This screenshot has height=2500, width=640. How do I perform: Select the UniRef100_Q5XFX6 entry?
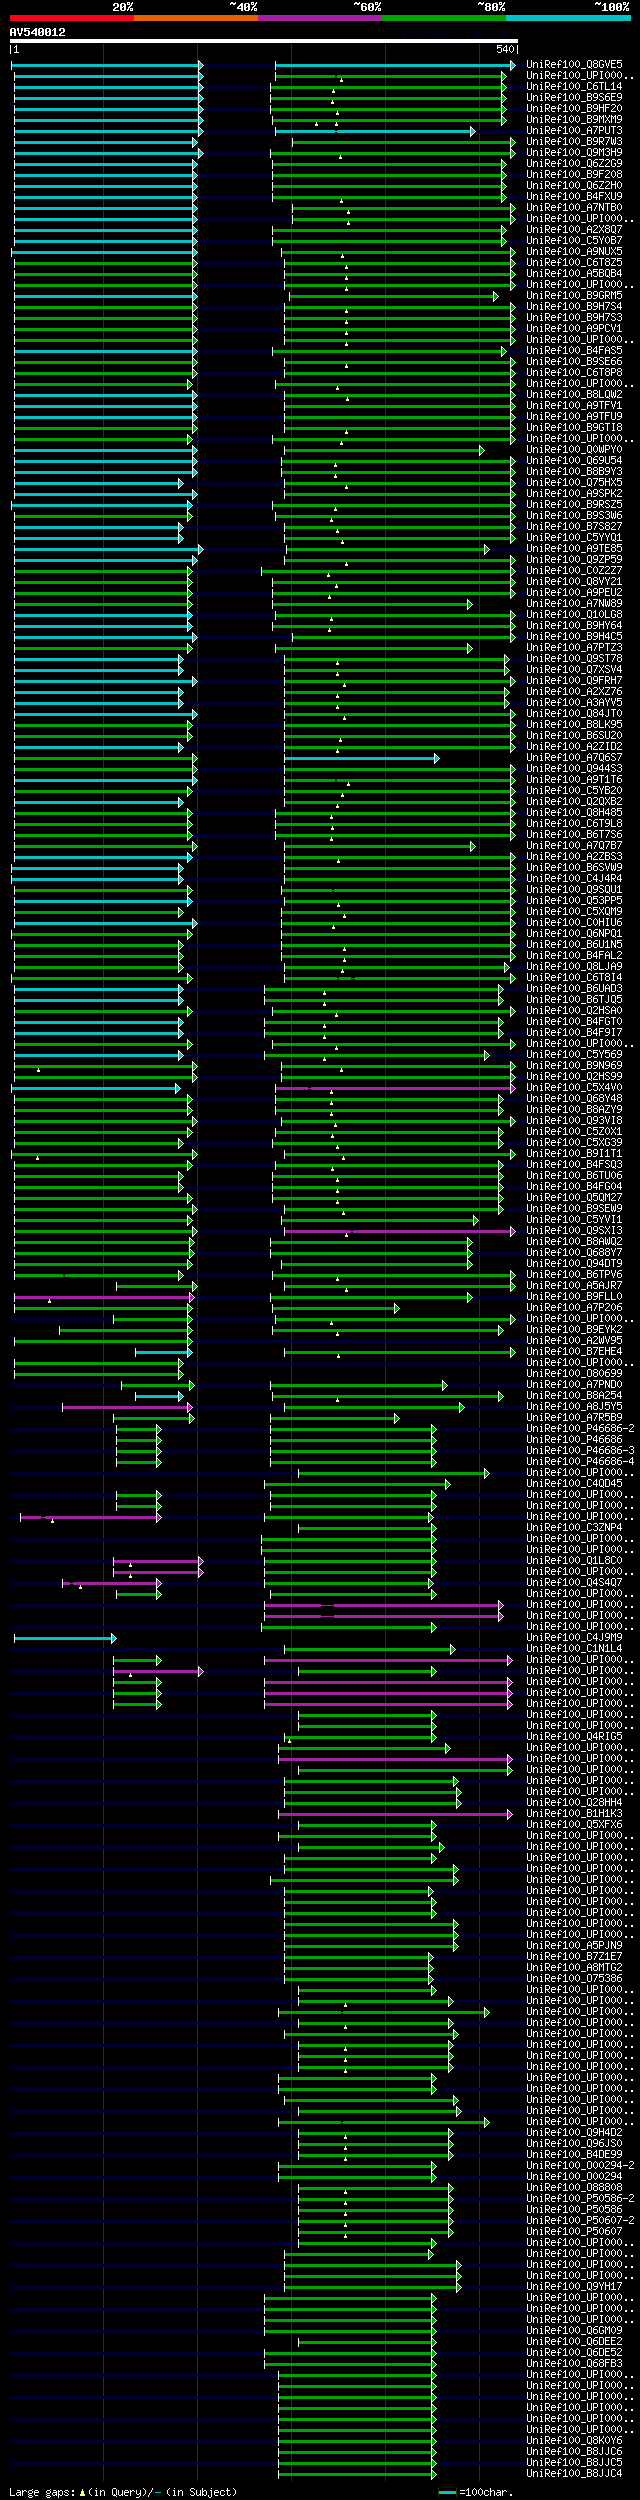pyautogui.click(x=574, y=1825)
